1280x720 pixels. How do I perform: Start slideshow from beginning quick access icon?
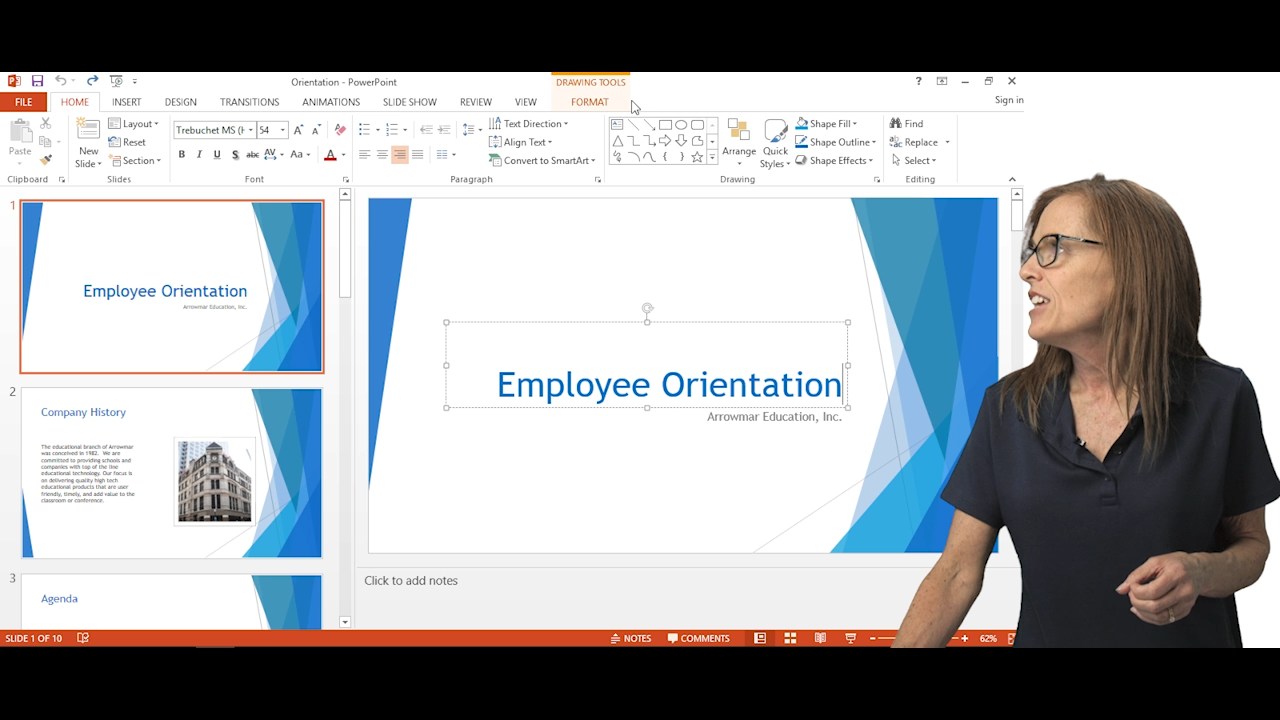[x=116, y=81]
